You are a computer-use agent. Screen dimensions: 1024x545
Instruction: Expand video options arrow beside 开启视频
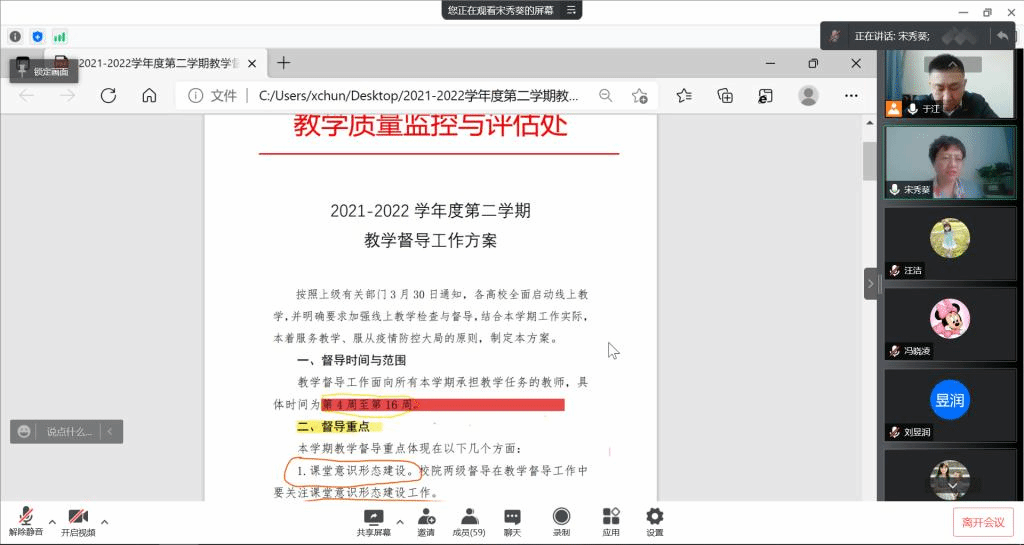[x=104, y=521]
